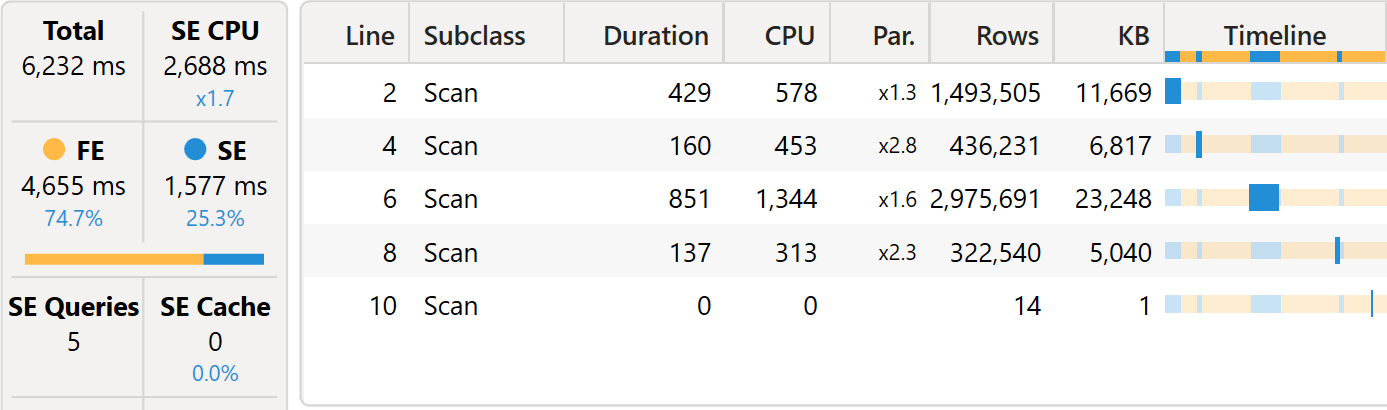Click the blue timeline bar for line 2

[x=1173, y=92]
